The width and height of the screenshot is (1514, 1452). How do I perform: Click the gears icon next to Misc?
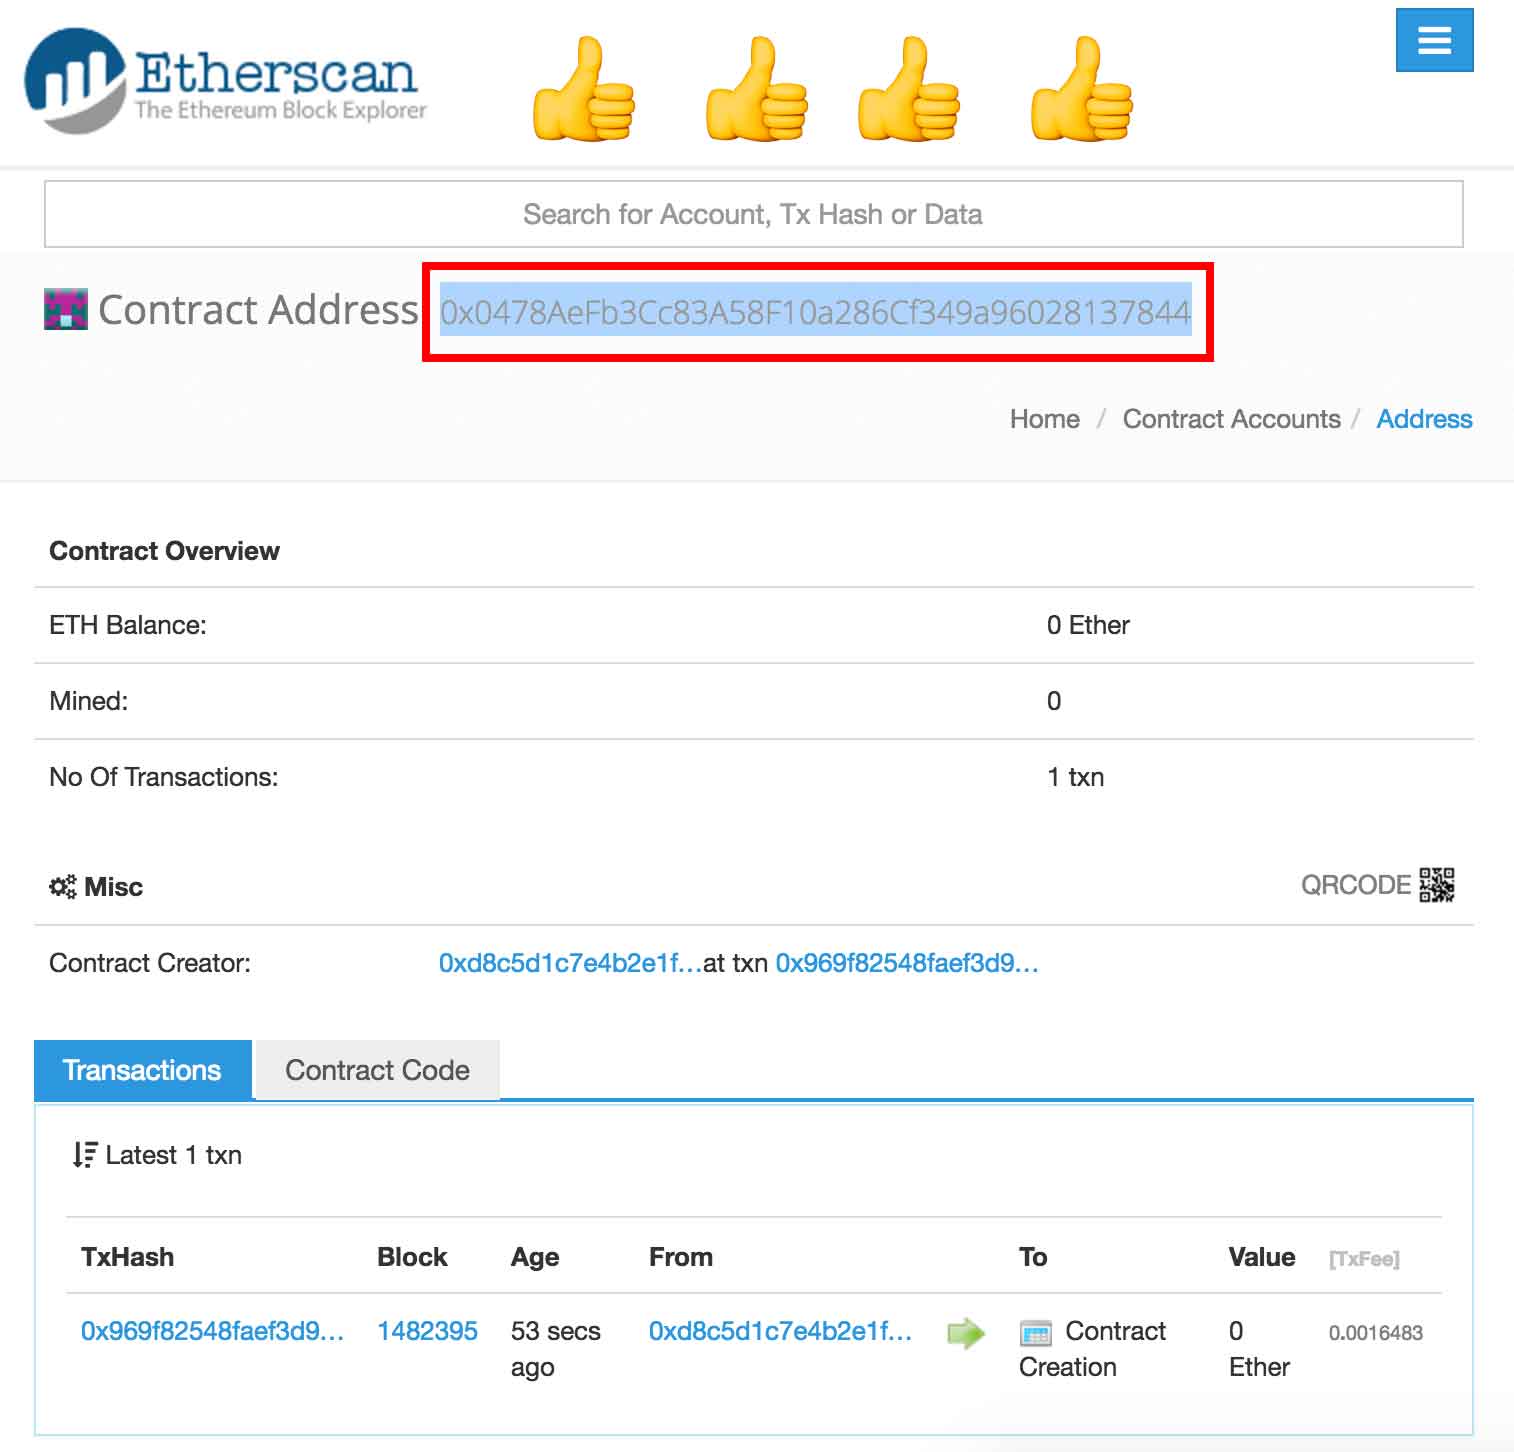tap(62, 887)
